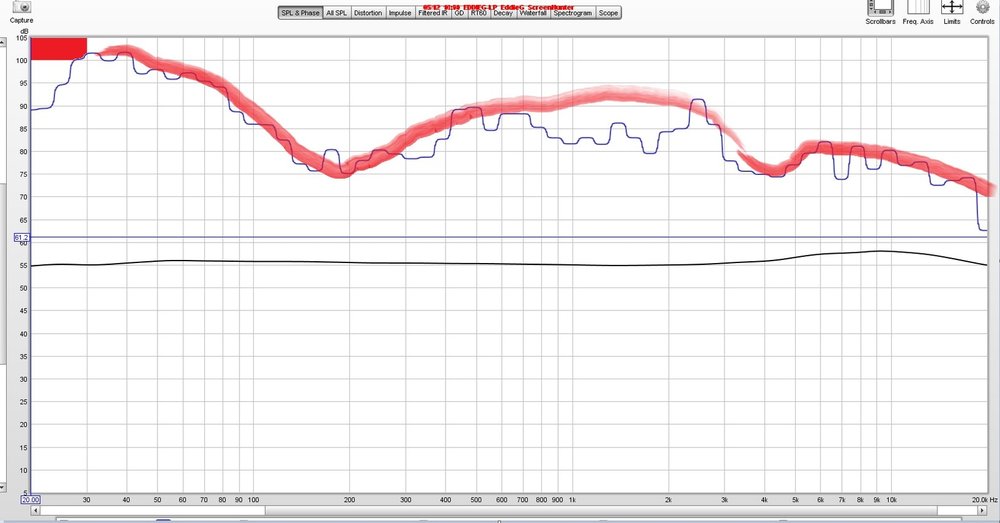Open the RT60 tab
The width and height of the screenshot is (1000, 523).
pos(478,13)
